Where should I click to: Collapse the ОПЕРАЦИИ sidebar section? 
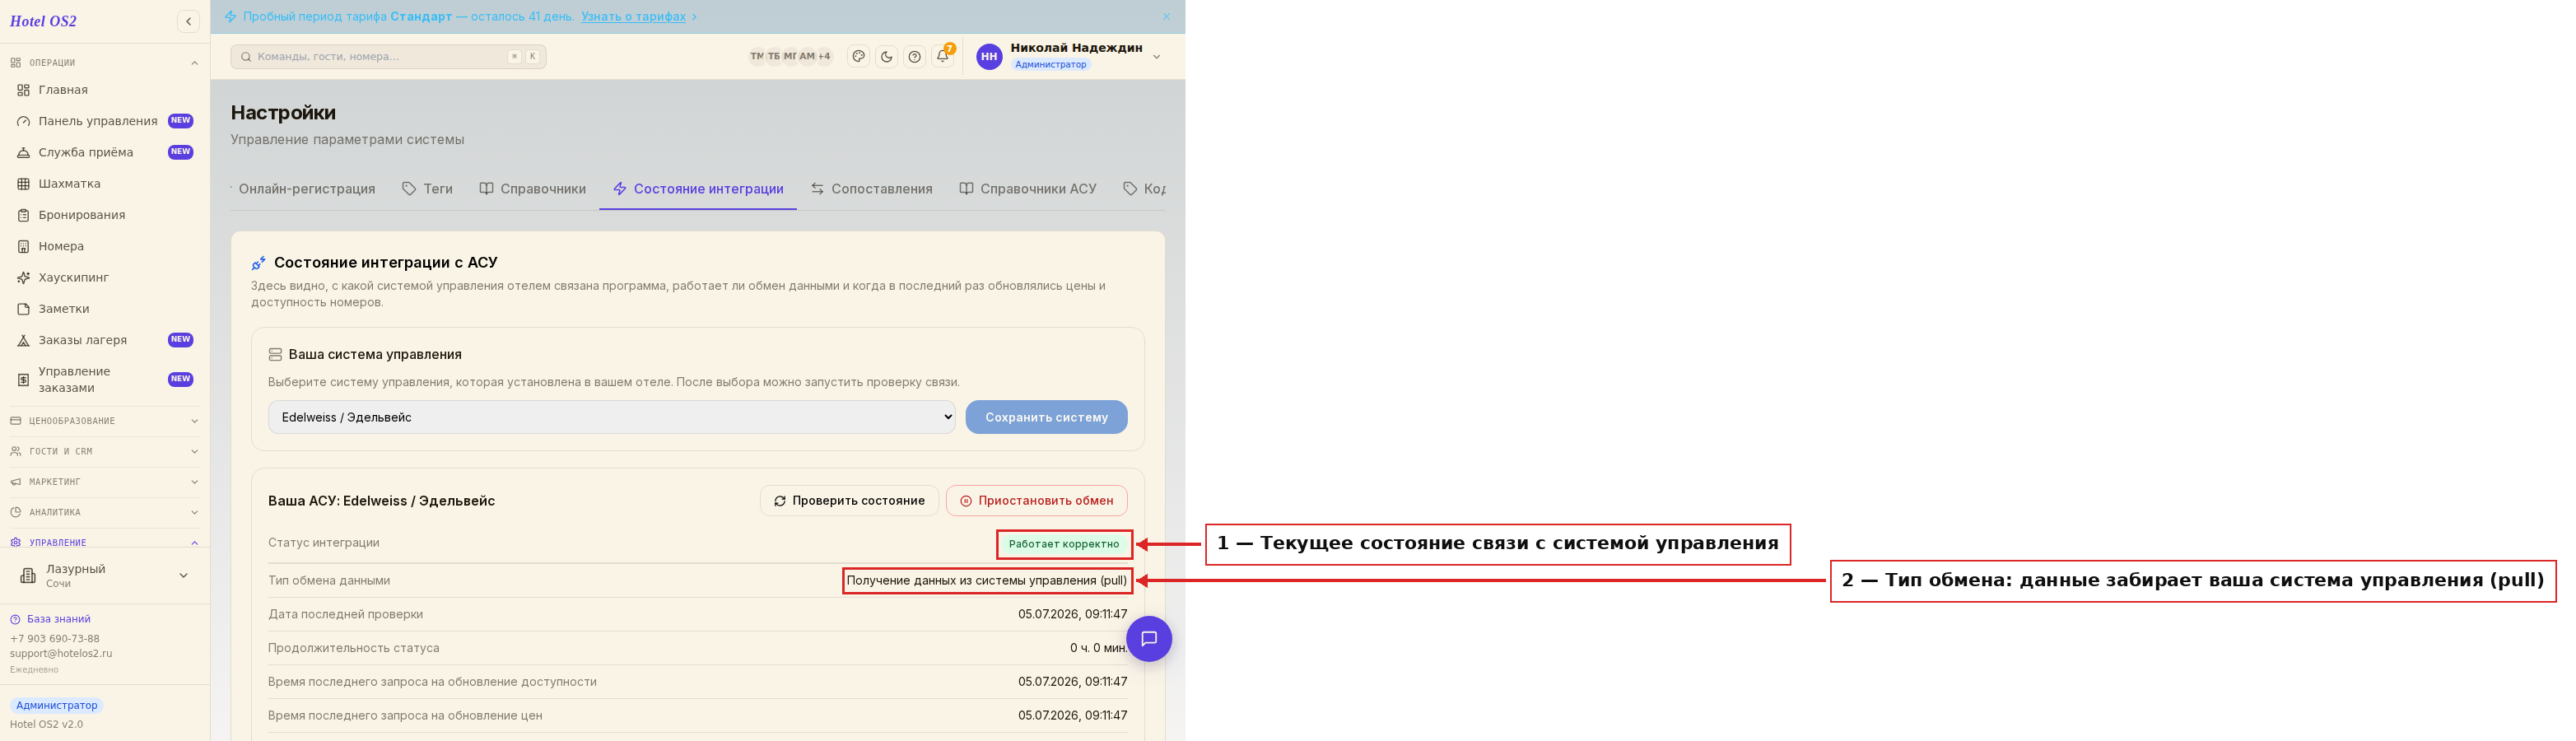click(105, 63)
